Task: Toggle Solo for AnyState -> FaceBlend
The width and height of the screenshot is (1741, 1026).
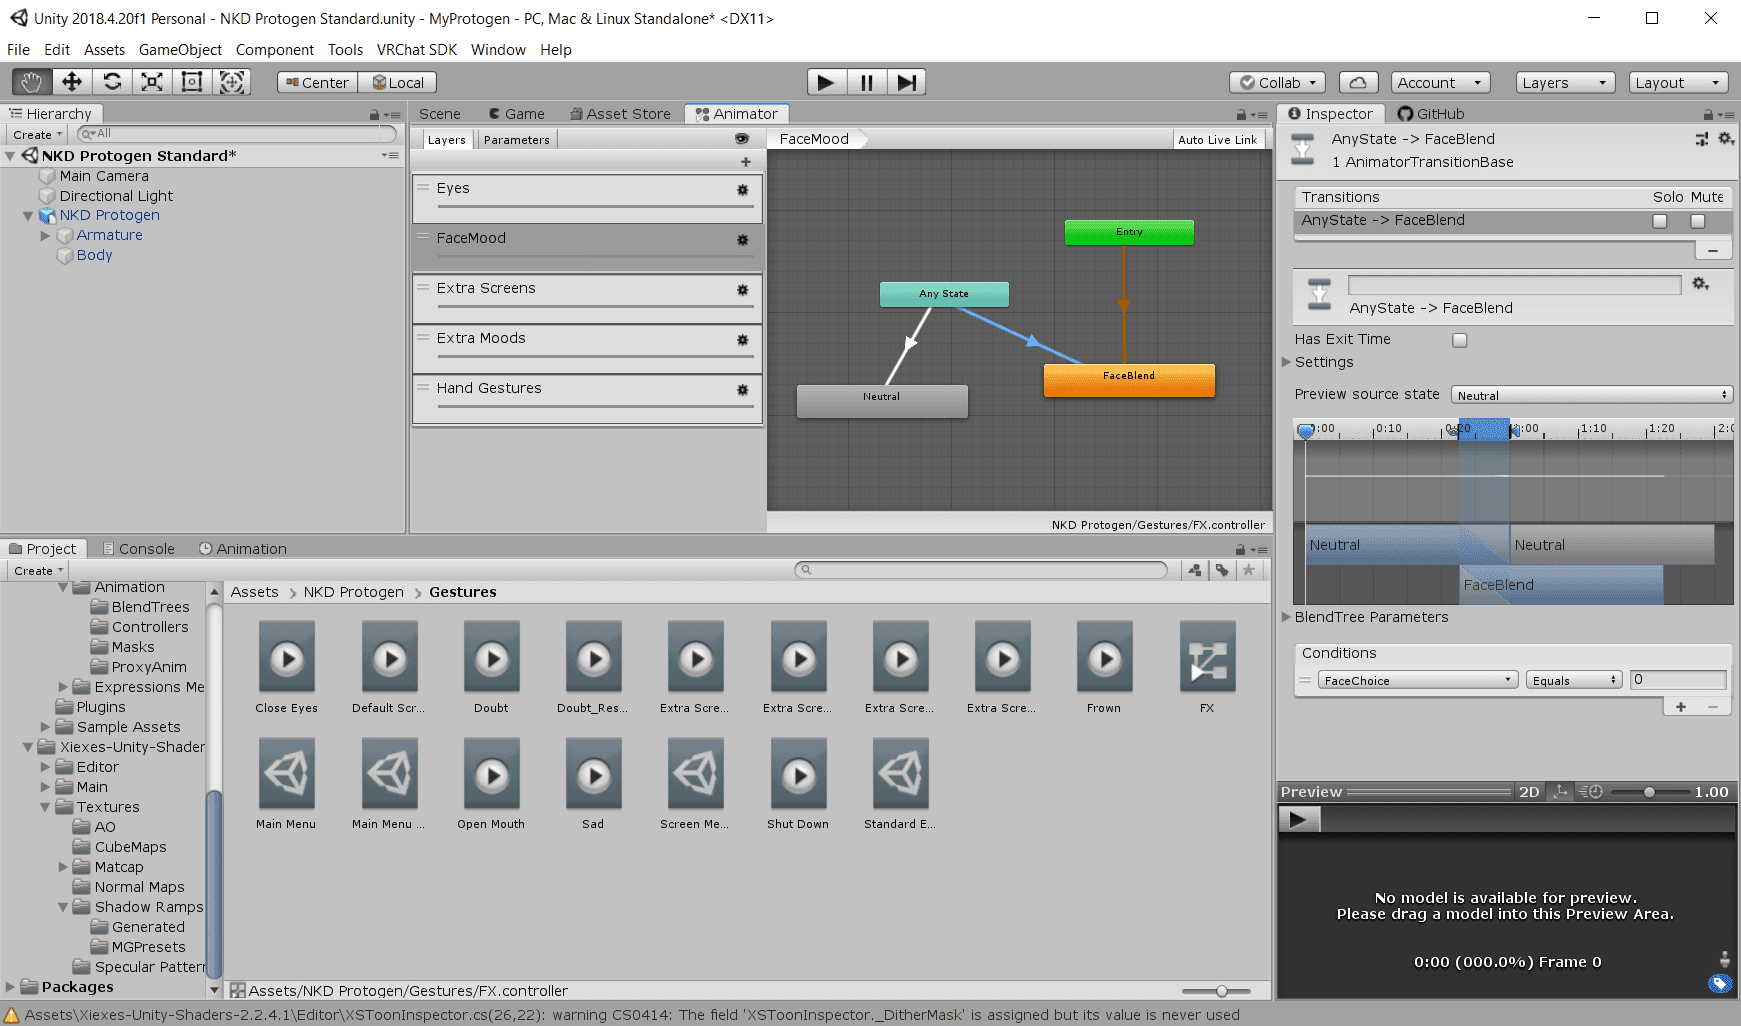Action: (1660, 221)
